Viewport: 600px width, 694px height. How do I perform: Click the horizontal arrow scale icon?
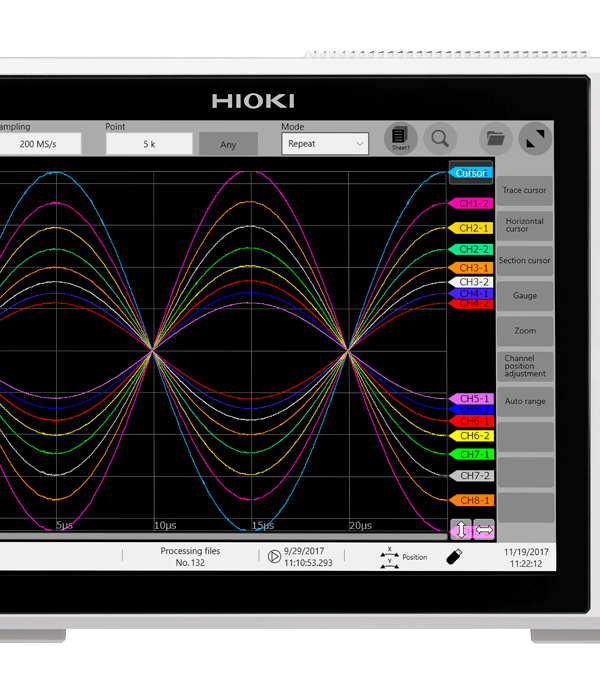484,529
